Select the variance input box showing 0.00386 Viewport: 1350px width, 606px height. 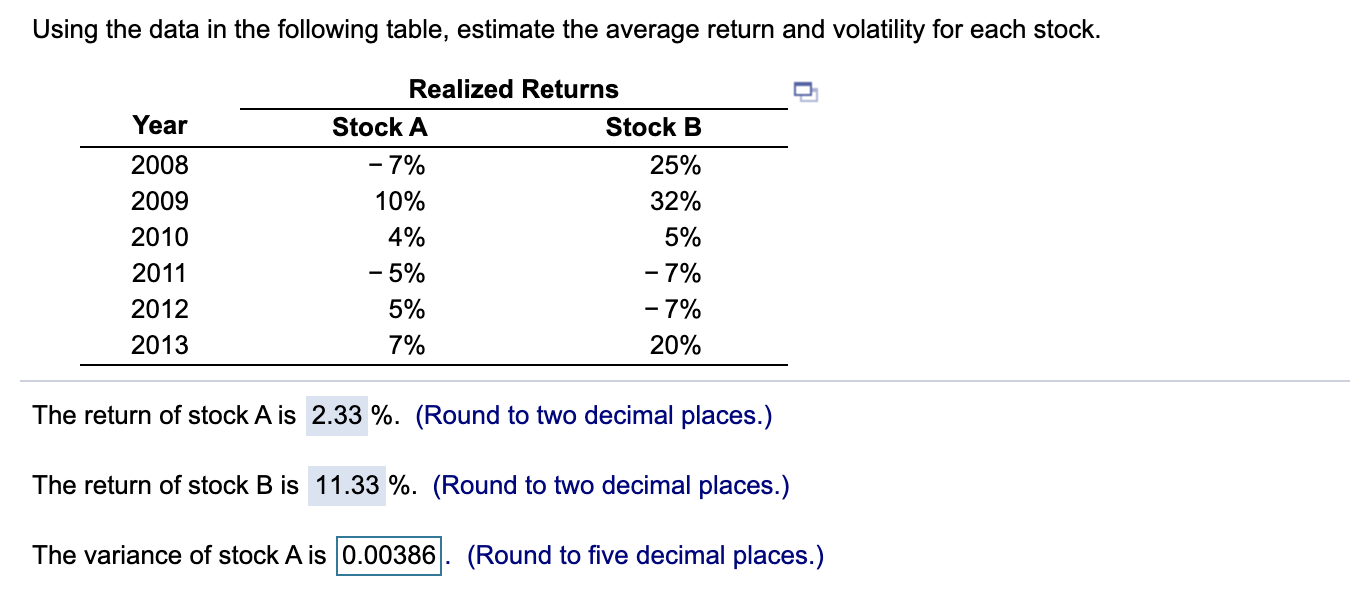coord(388,555)
